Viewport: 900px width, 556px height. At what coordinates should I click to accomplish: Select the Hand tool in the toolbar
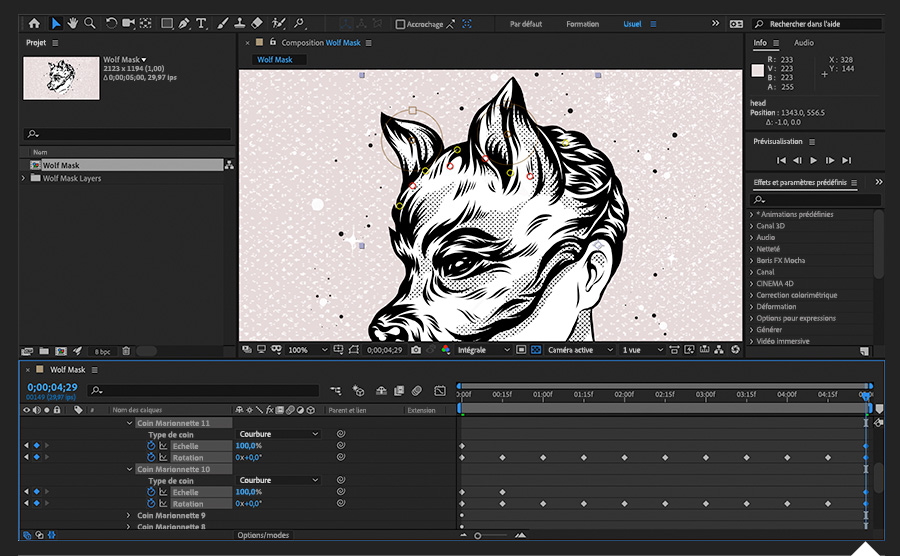[x=73, y=23]
